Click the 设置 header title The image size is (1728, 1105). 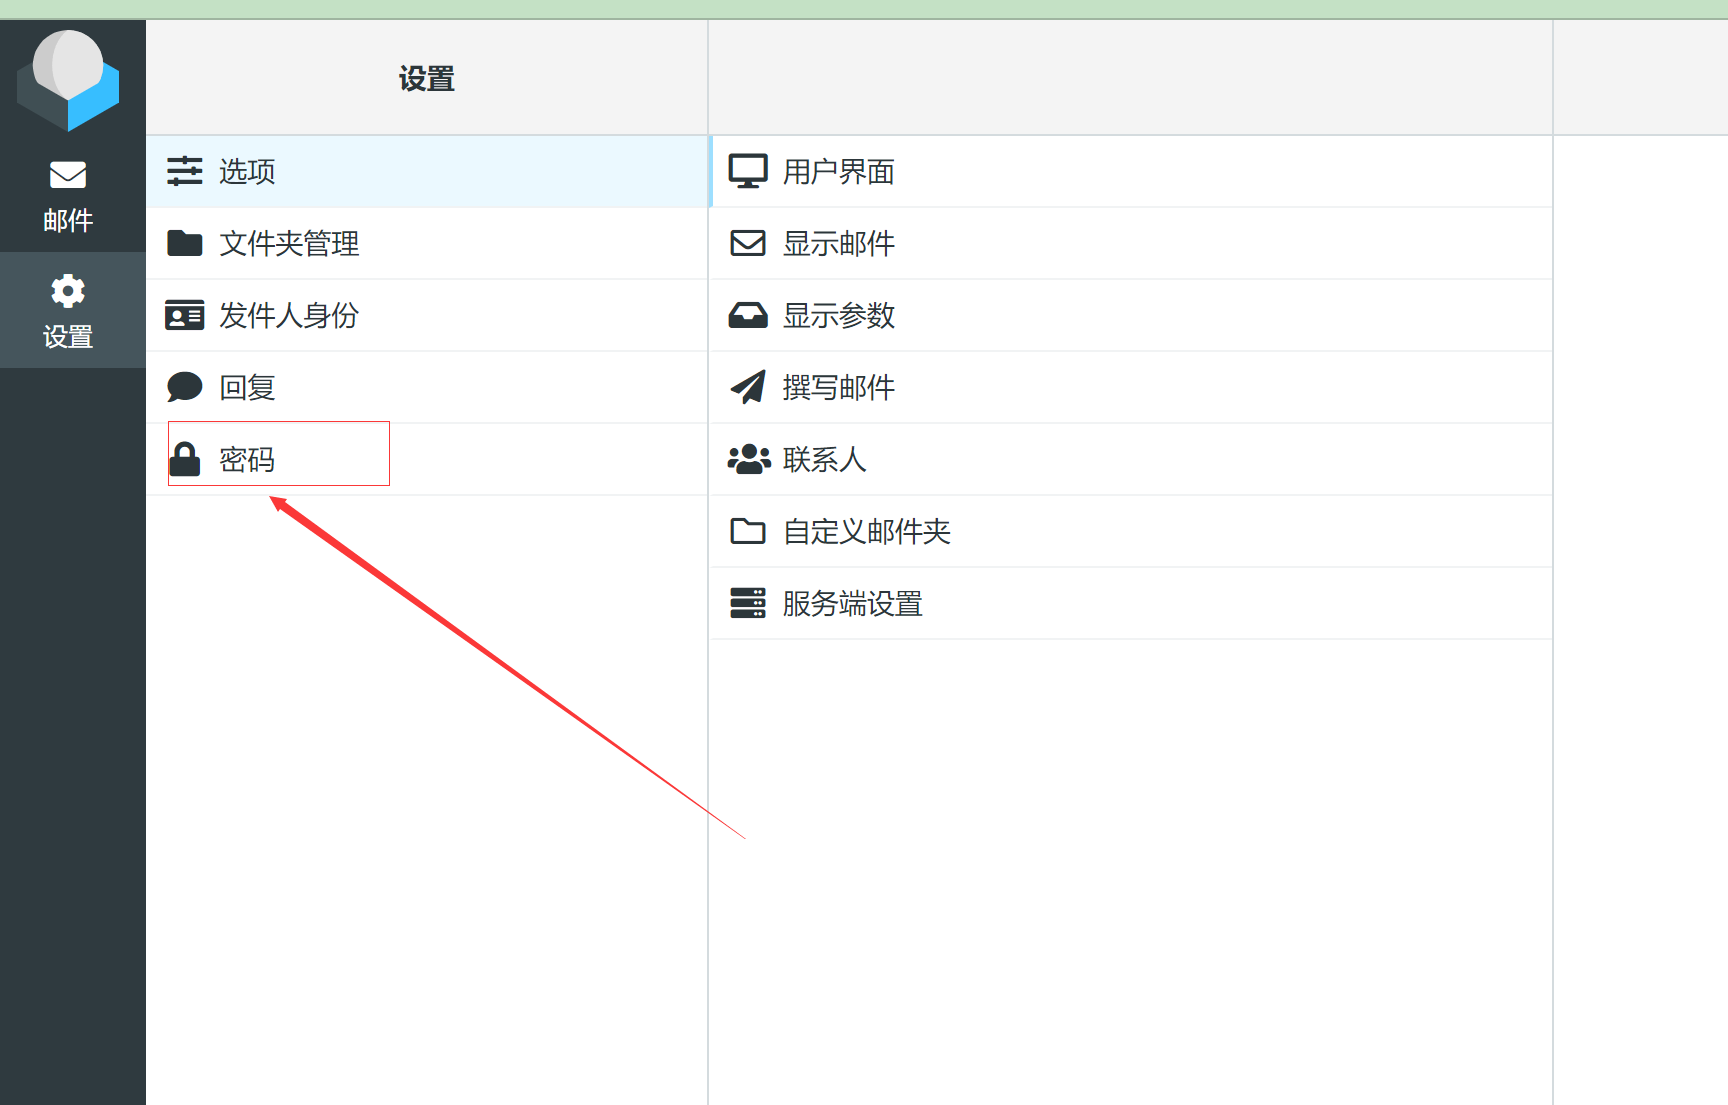[x=426, y=78]
